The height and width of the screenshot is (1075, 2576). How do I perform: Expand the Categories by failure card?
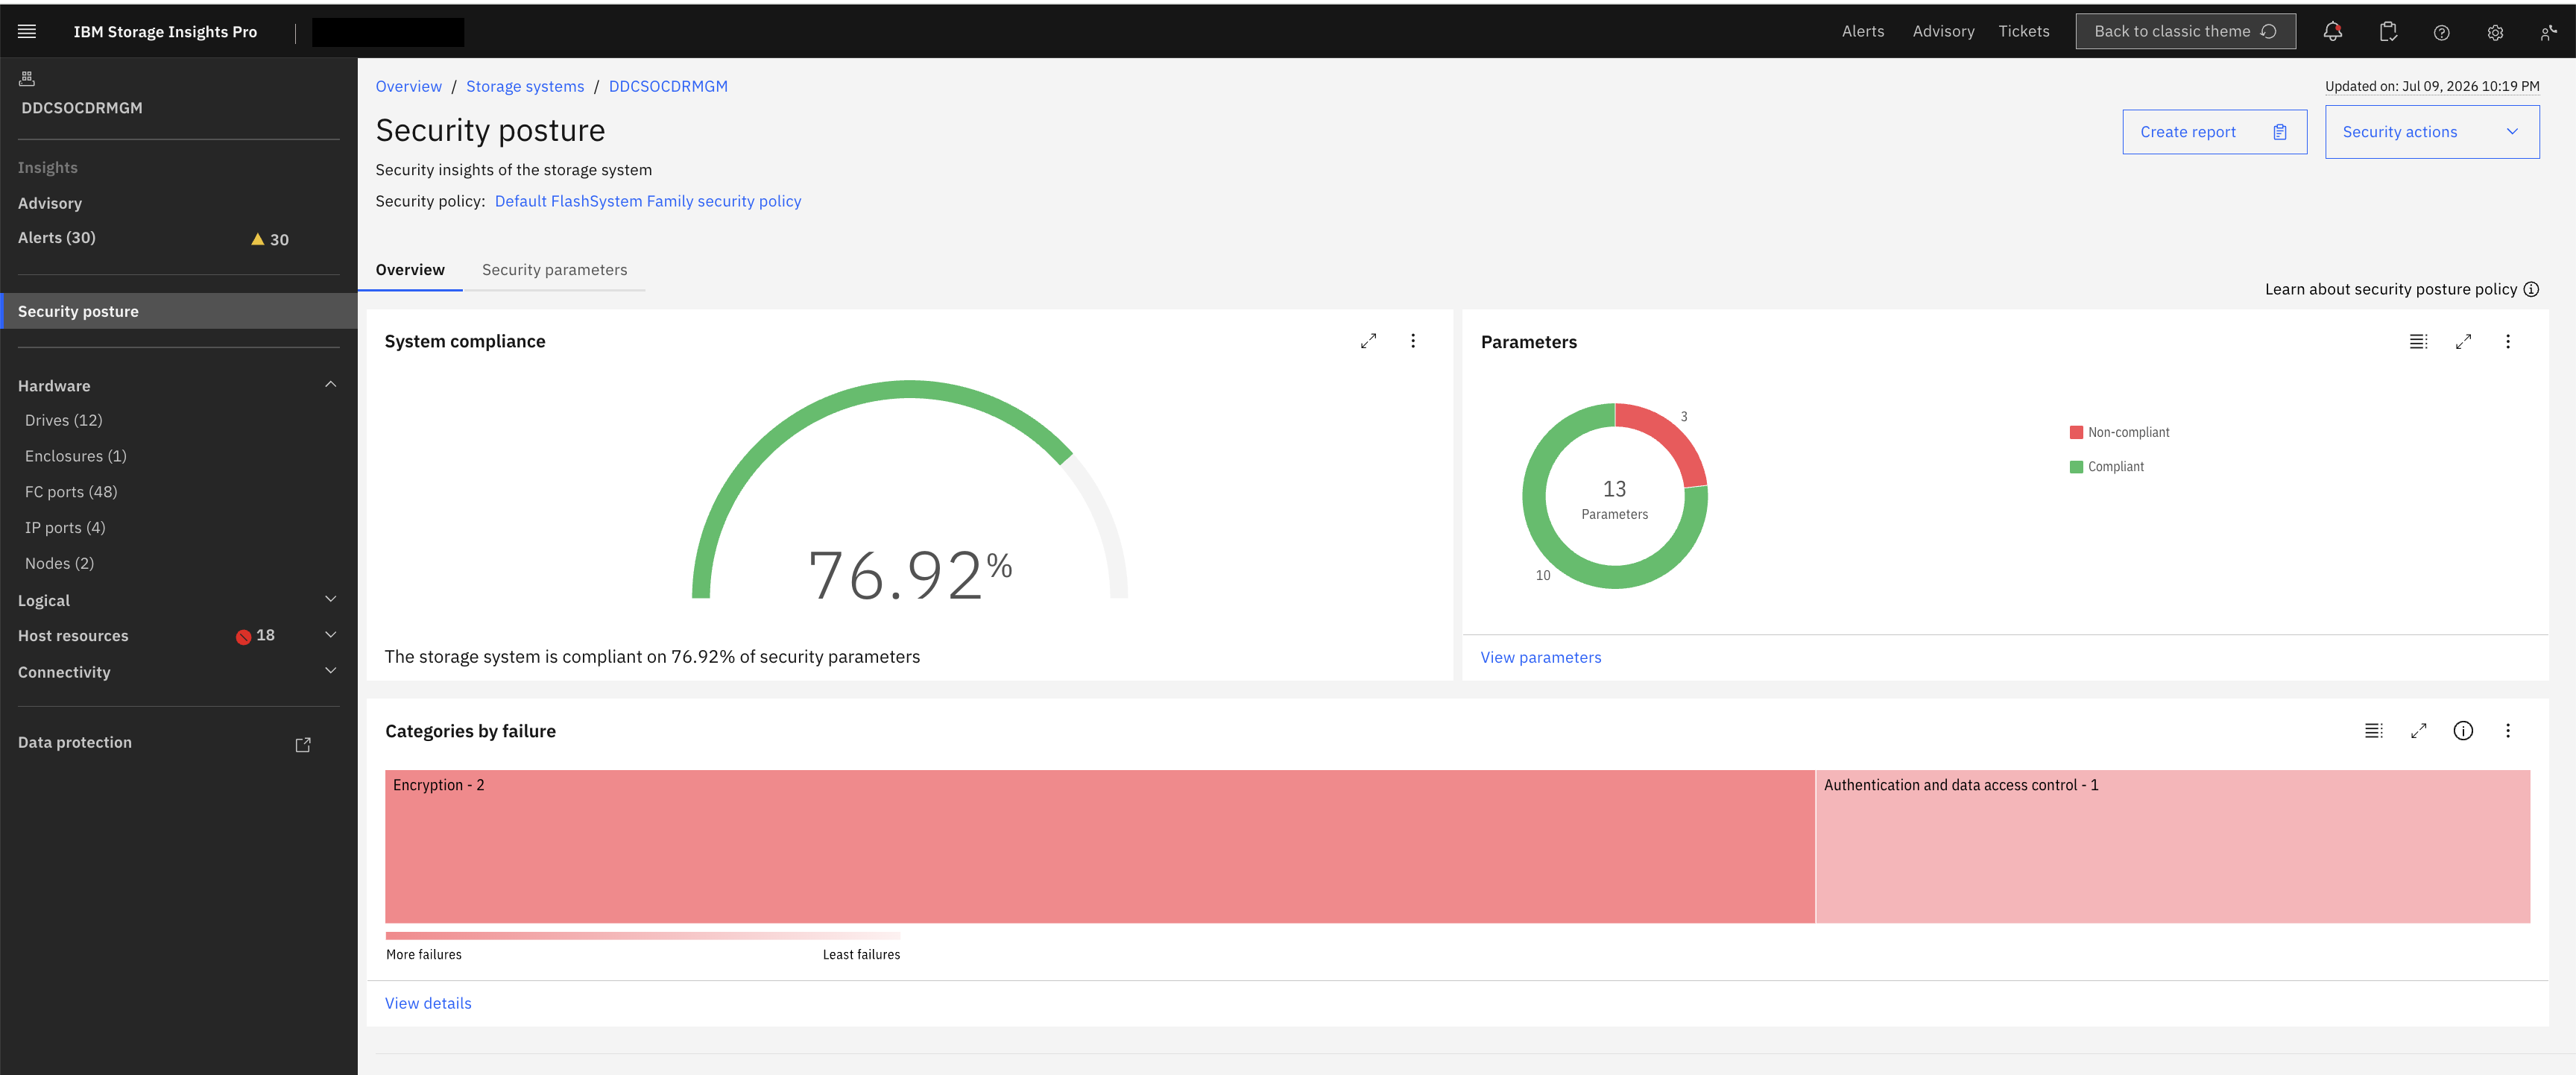point(2418,730)
